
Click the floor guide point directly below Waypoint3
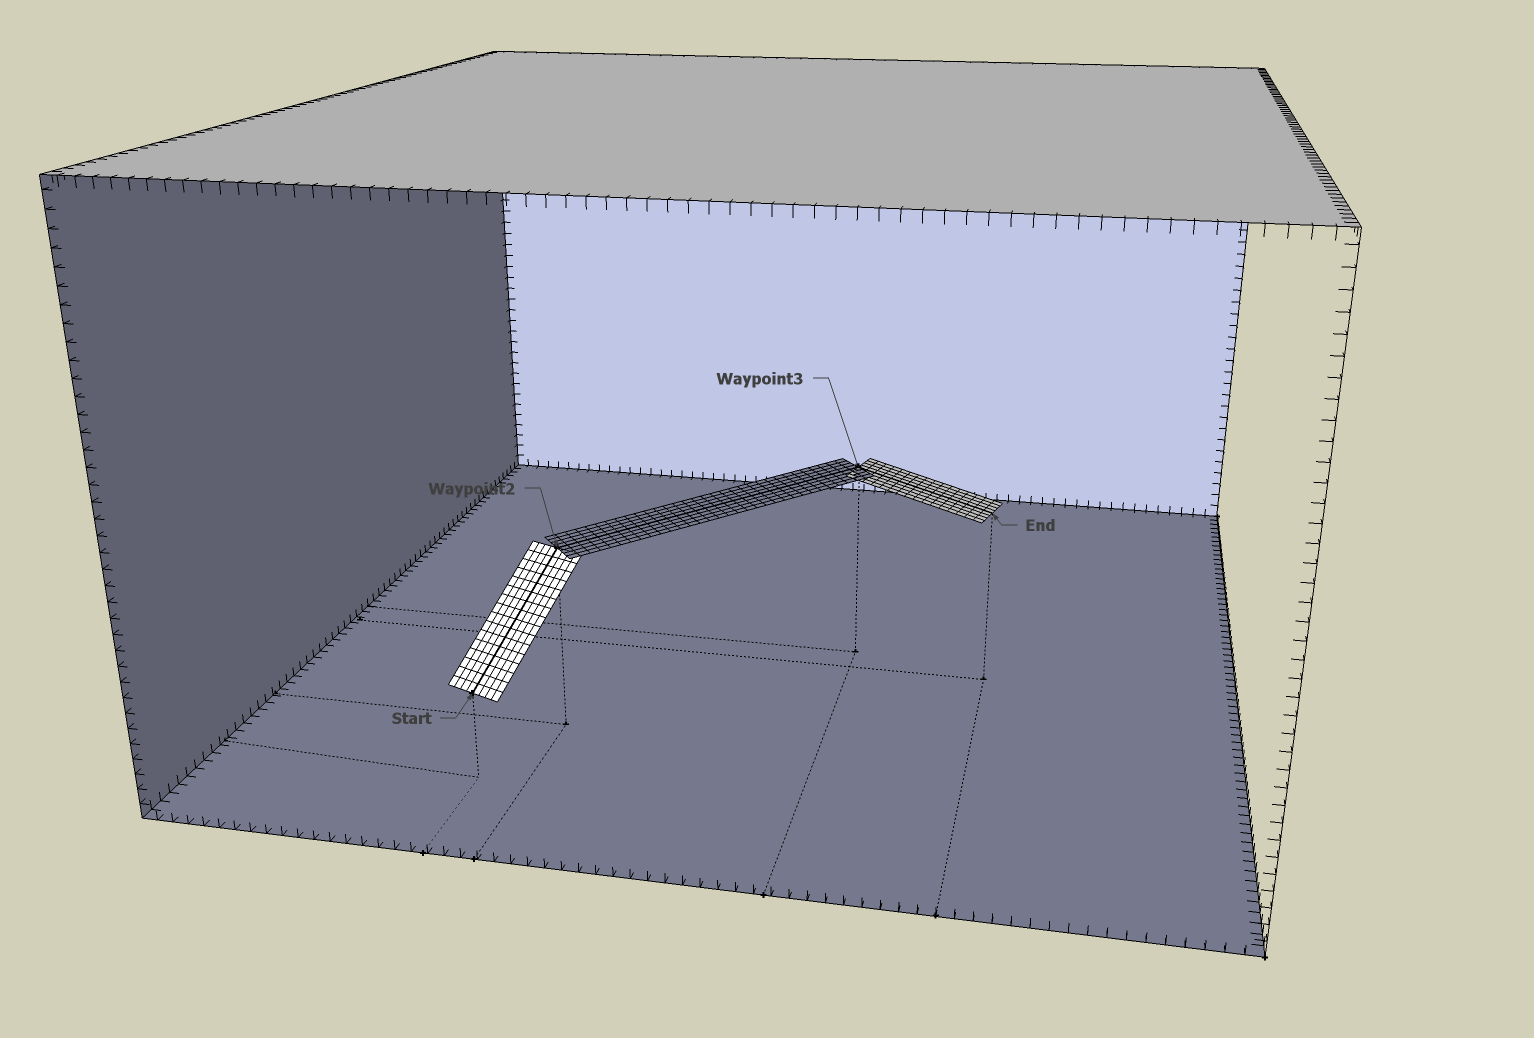tap(855, 651)
